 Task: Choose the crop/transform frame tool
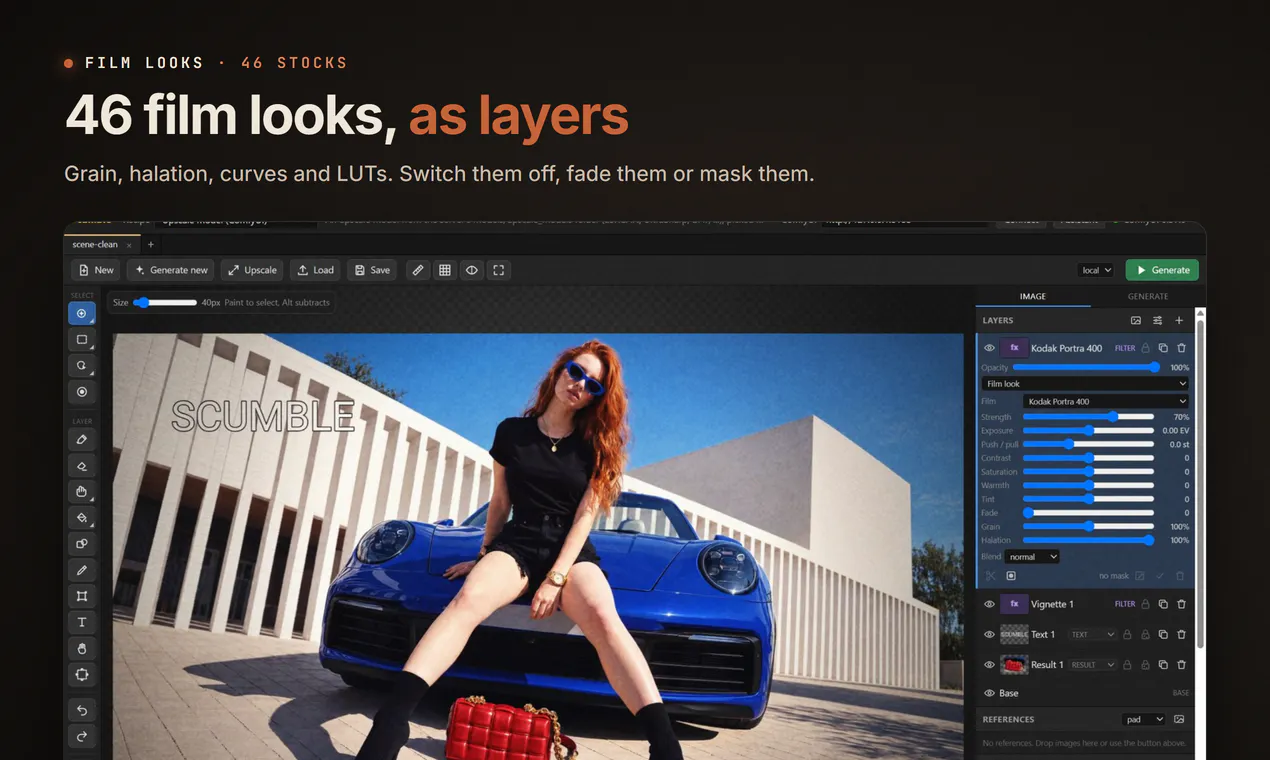click(x=82, y=596)
